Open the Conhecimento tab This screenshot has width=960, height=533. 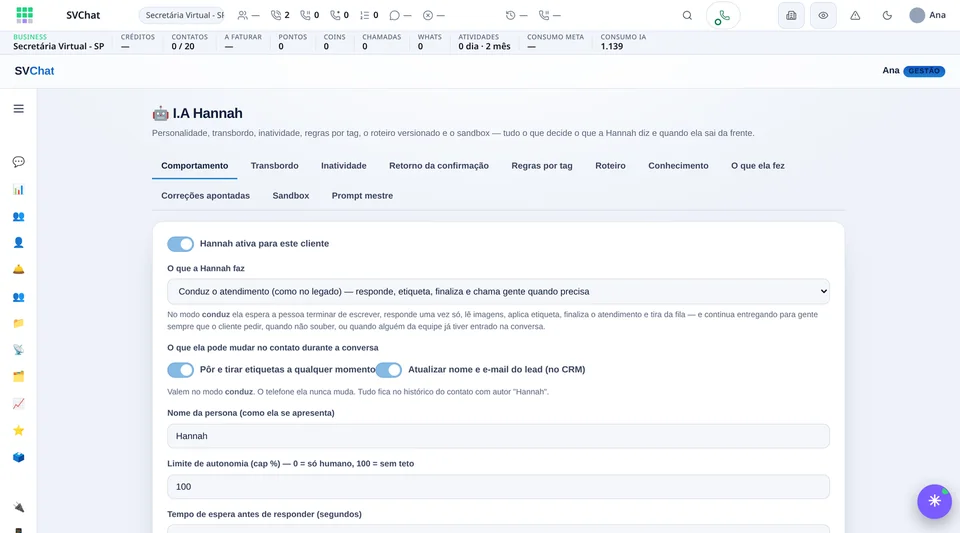pyautogui.click(x=678, y=166)
